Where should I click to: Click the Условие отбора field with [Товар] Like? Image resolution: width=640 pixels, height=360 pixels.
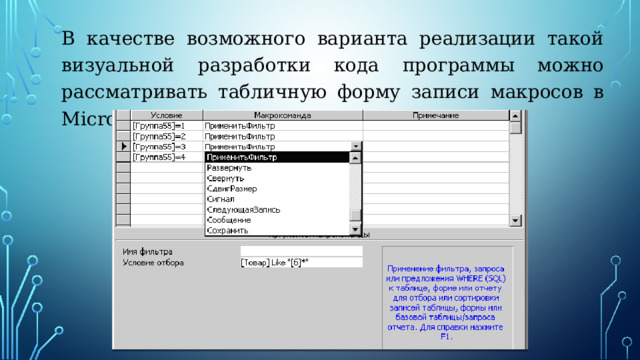[301, 262]
